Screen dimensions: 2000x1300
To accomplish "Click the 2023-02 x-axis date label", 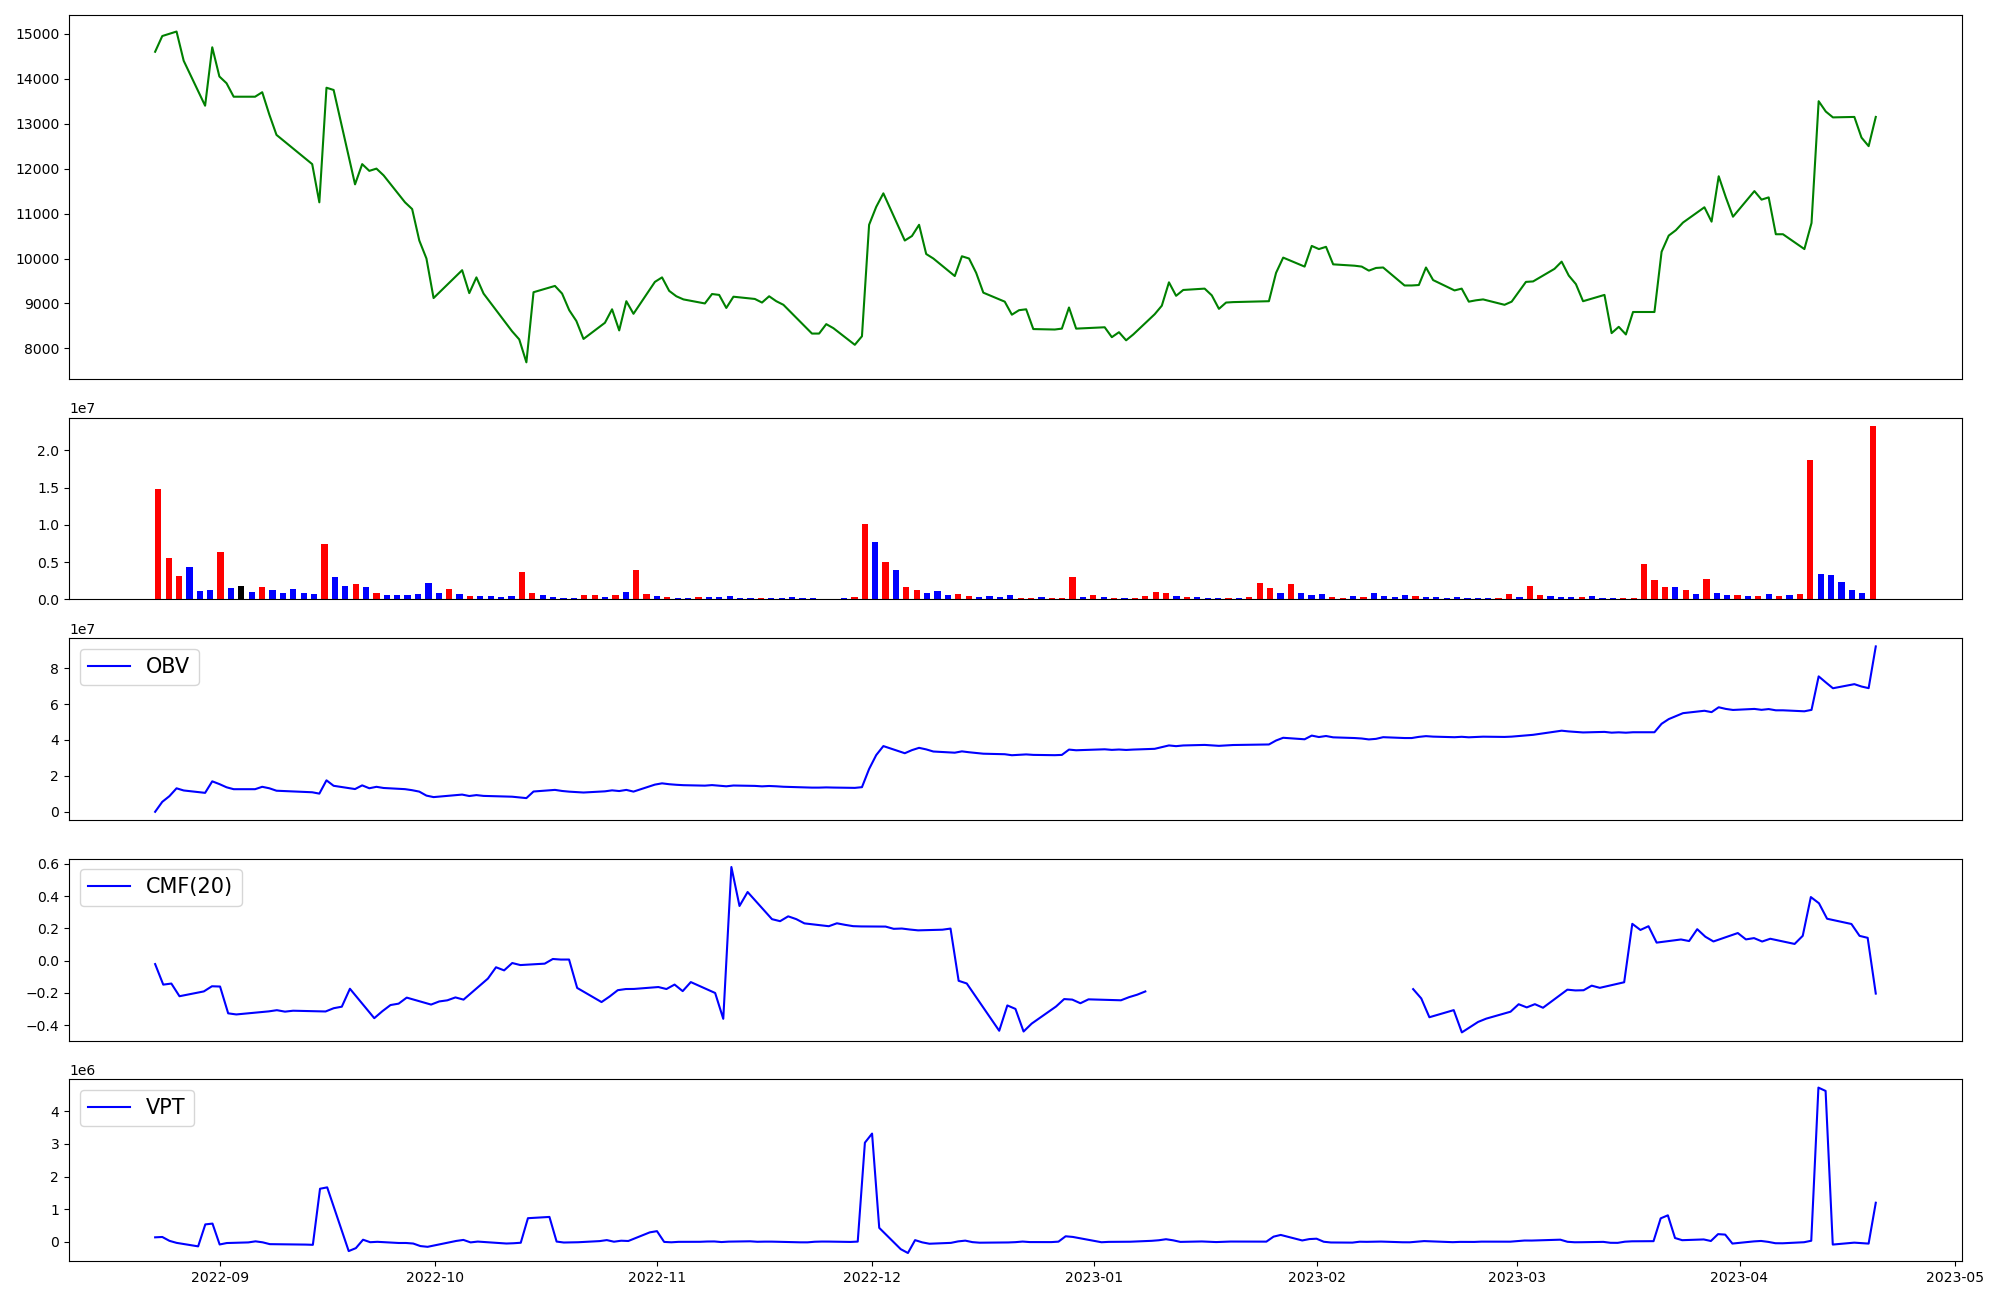I will pos(1317,1277).
